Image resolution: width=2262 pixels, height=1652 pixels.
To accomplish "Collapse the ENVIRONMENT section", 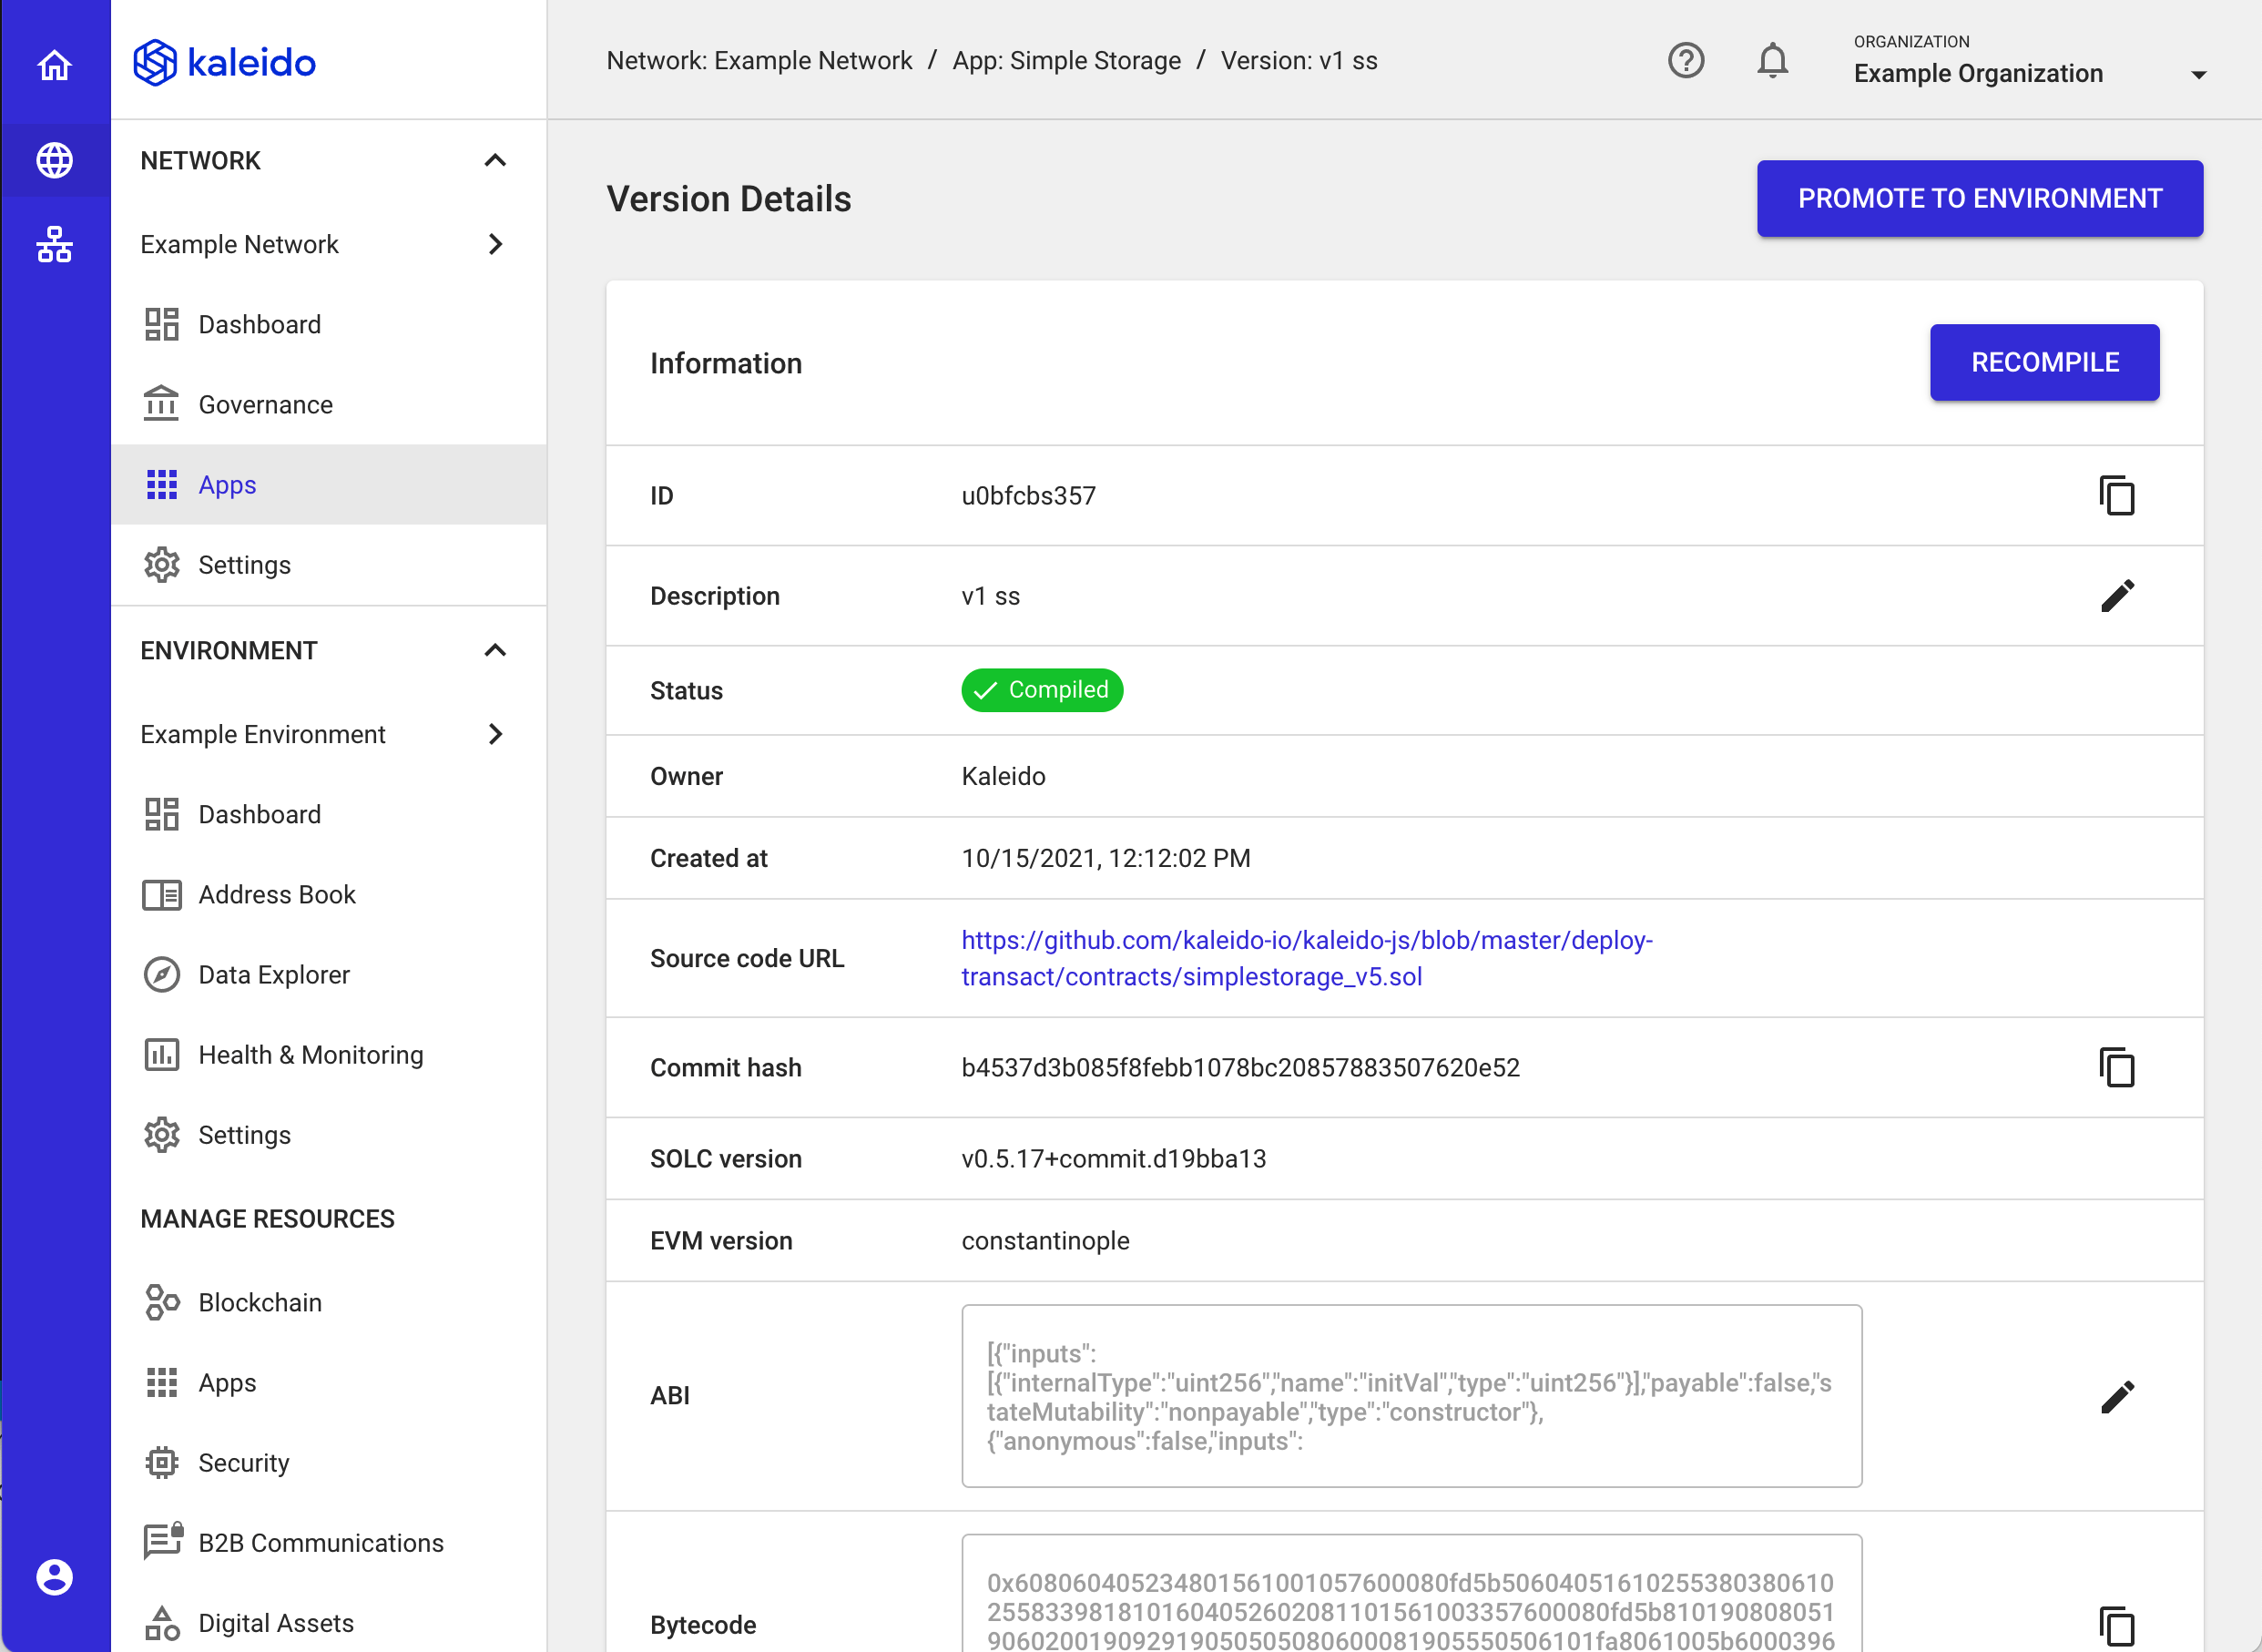I will coord(495,650).
